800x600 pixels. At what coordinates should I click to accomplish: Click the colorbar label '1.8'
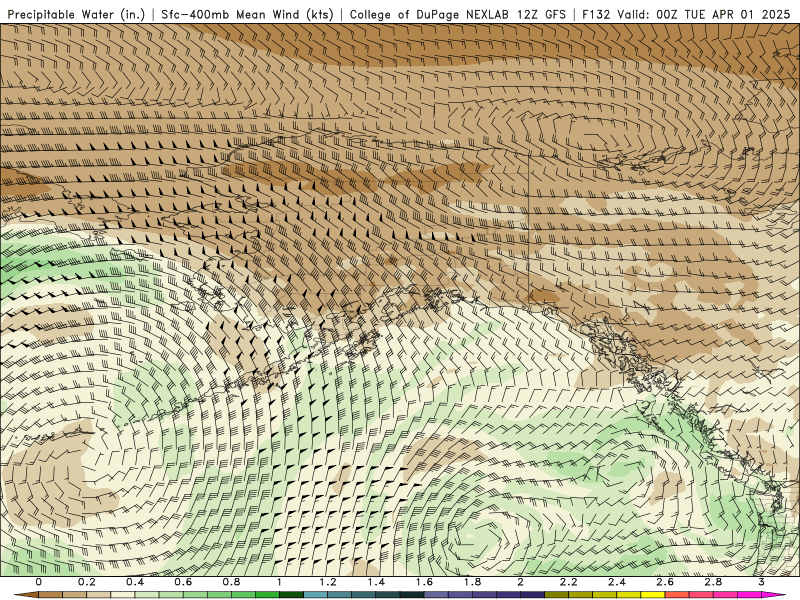[x=472, y=582]
